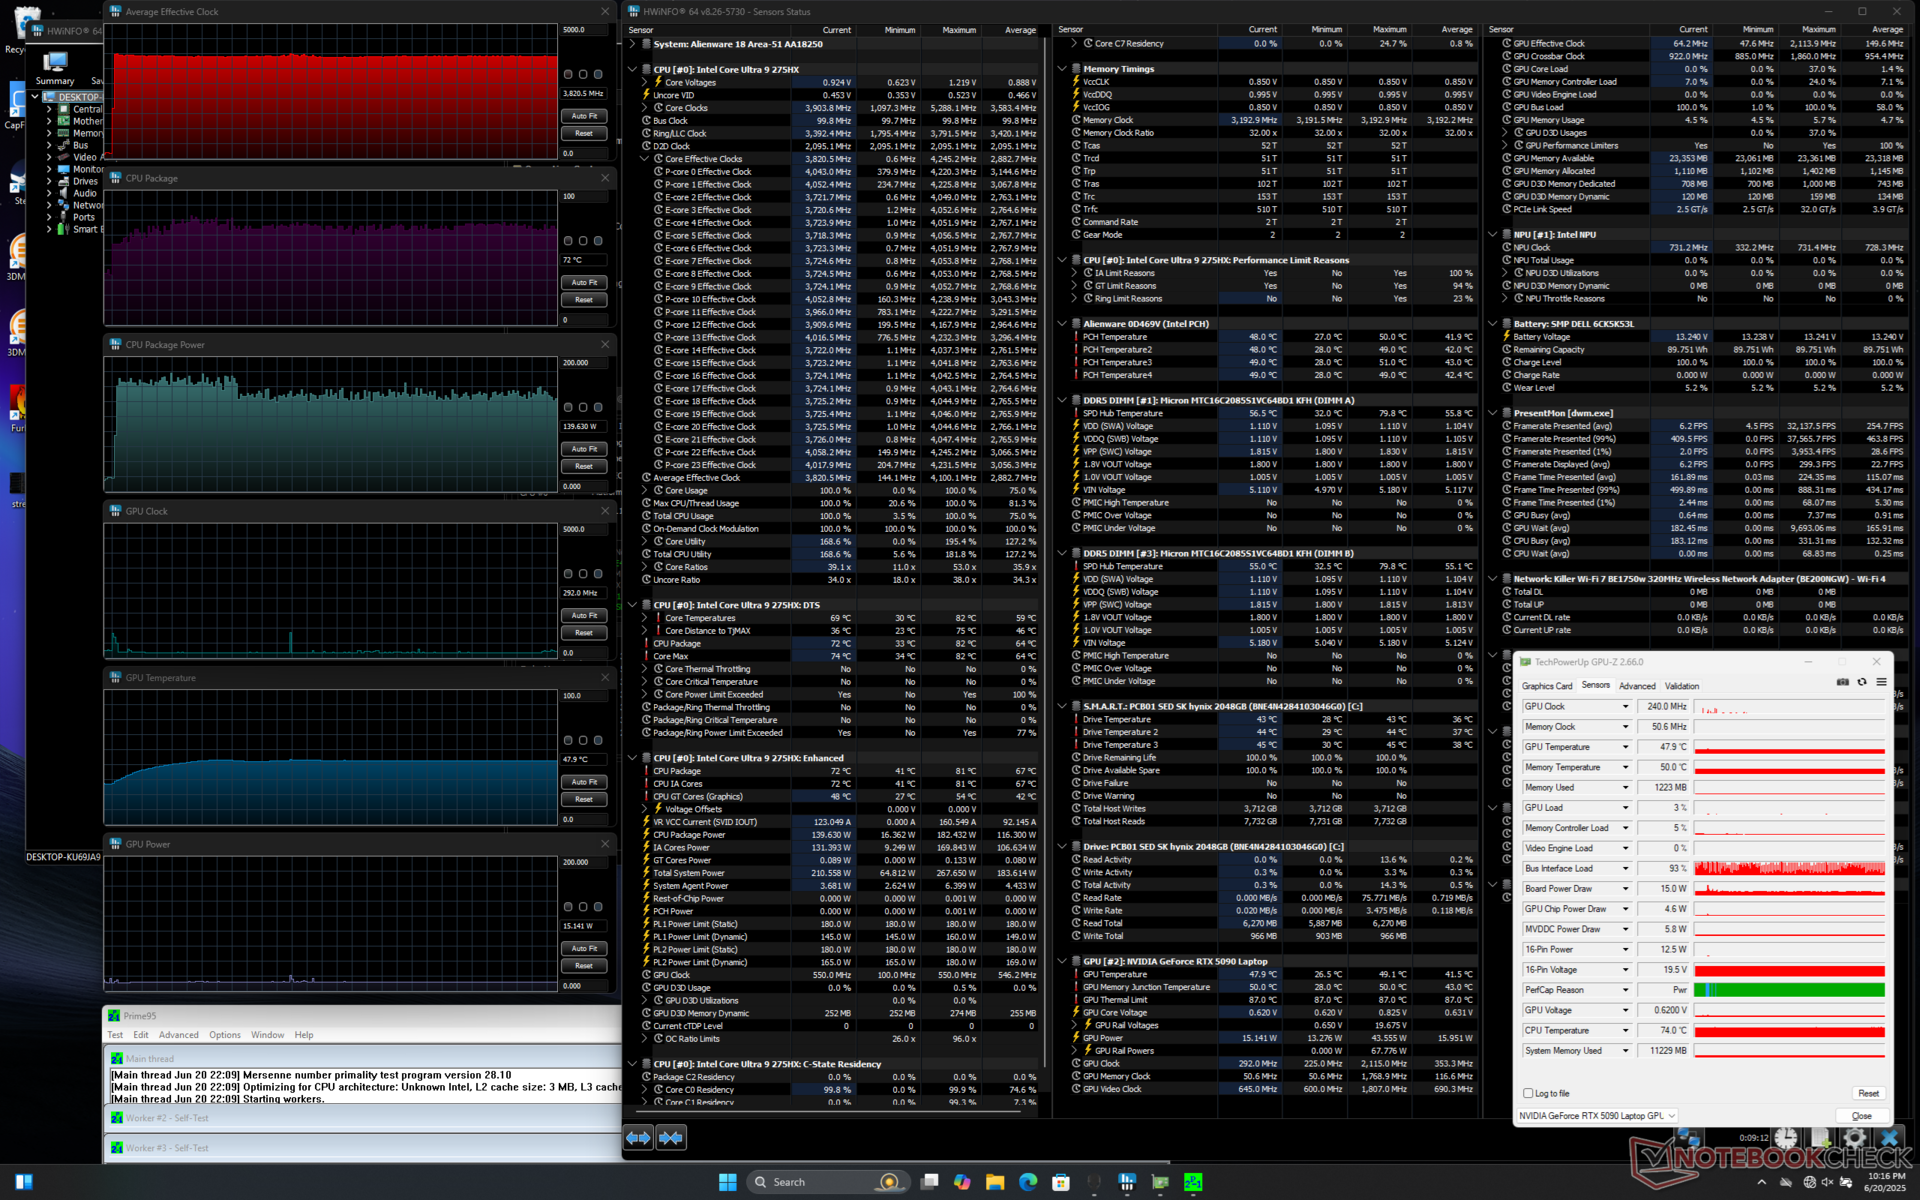This screenshot has width=1920, height=1200.
Task: Click HWiNFO collapse columns arrows button
Action: tap(671, 1137)
